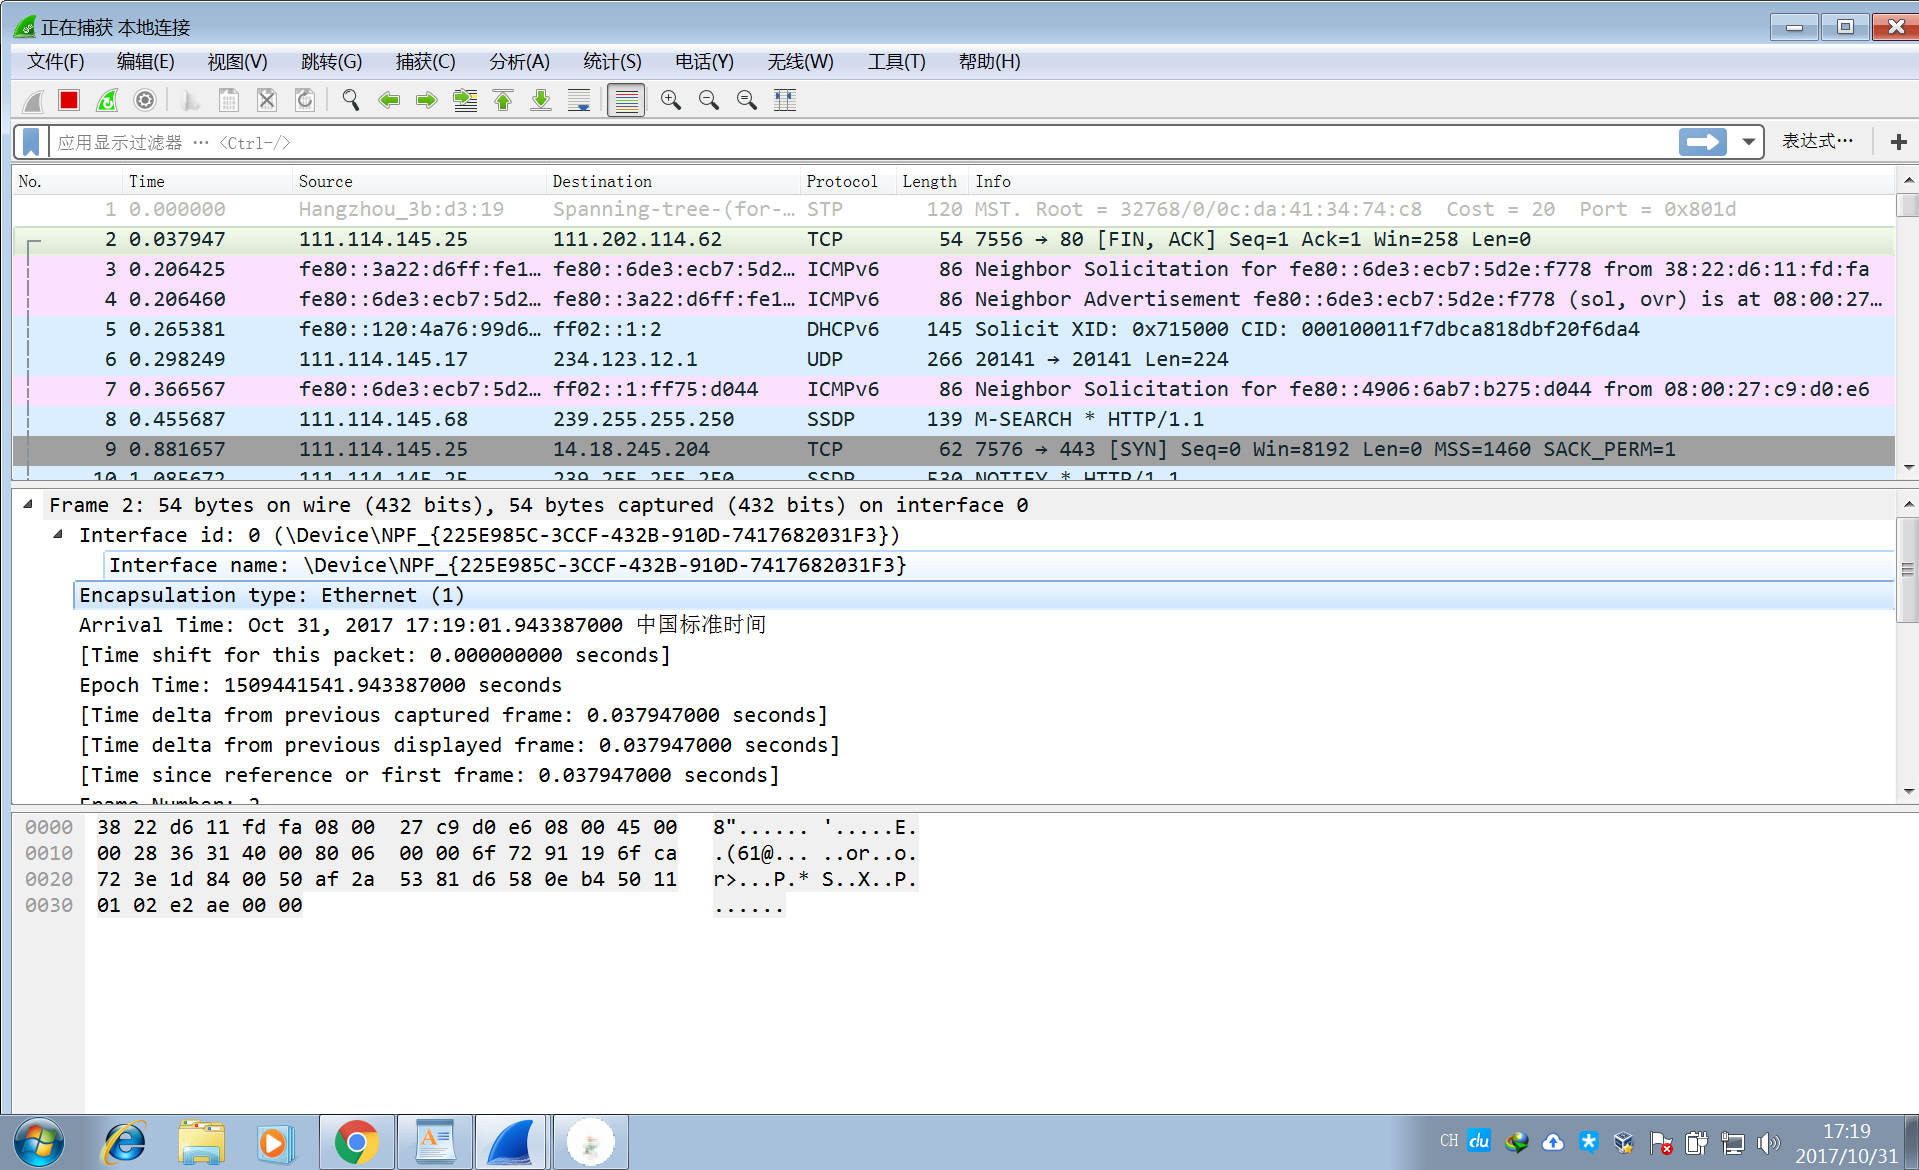Viewport: 1919px width, 1170px height.
Task: Launch Chrome from the taskbar
Action: coord(356,1142)
